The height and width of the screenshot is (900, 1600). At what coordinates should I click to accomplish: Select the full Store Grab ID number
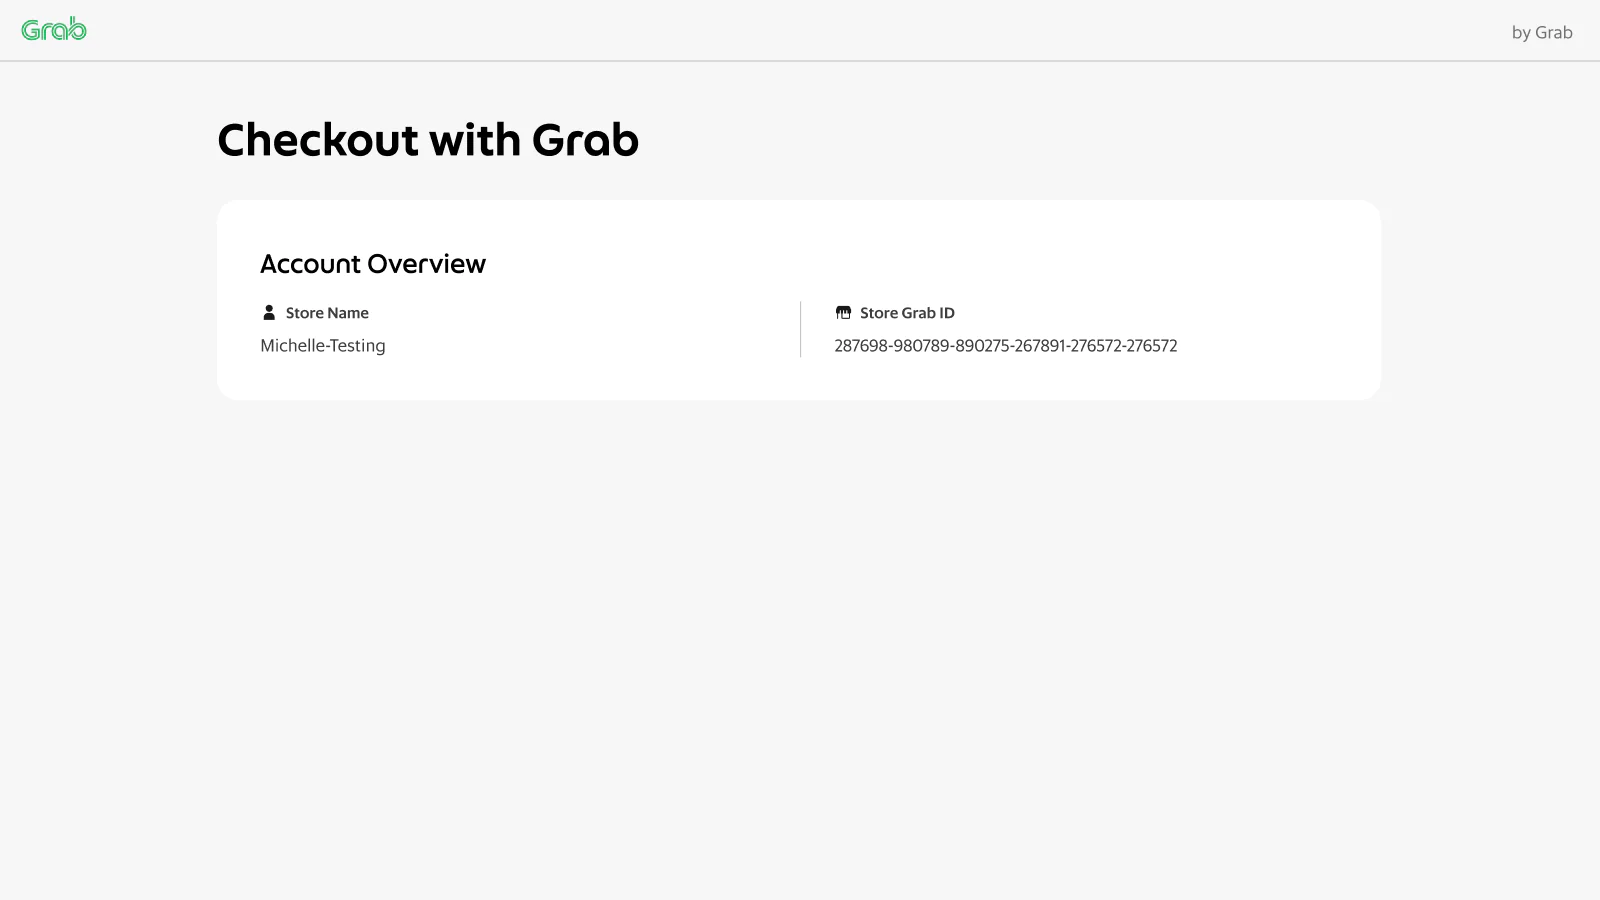[x=1005, y=346]
